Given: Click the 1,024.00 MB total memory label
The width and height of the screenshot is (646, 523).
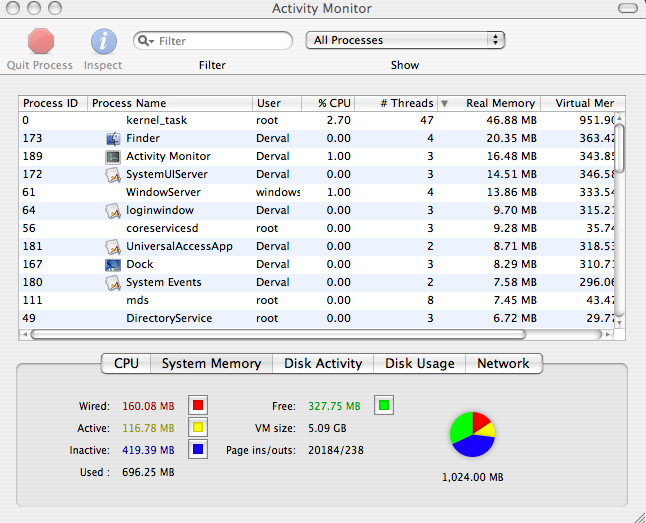Looking at the screenshot, I should point(473,477).
